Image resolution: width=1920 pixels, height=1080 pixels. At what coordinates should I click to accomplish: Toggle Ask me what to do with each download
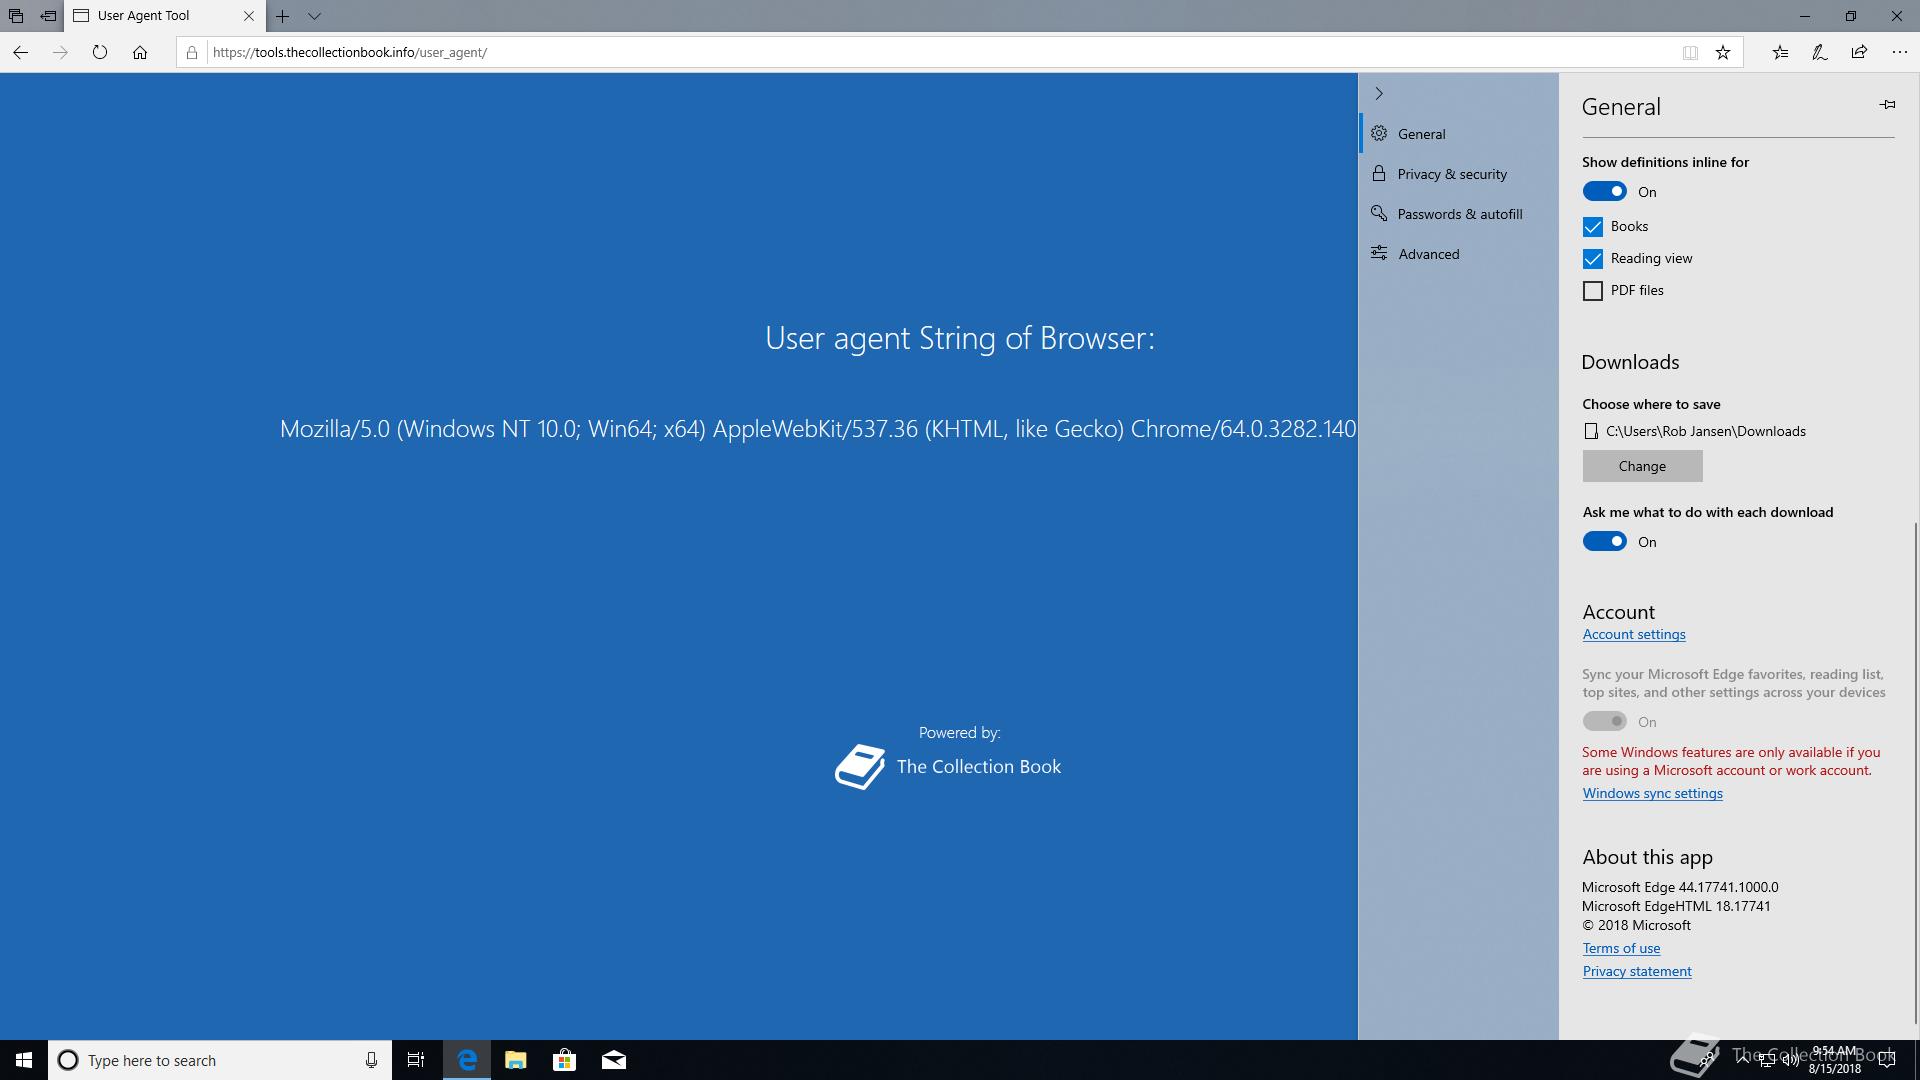[1604, 542]
